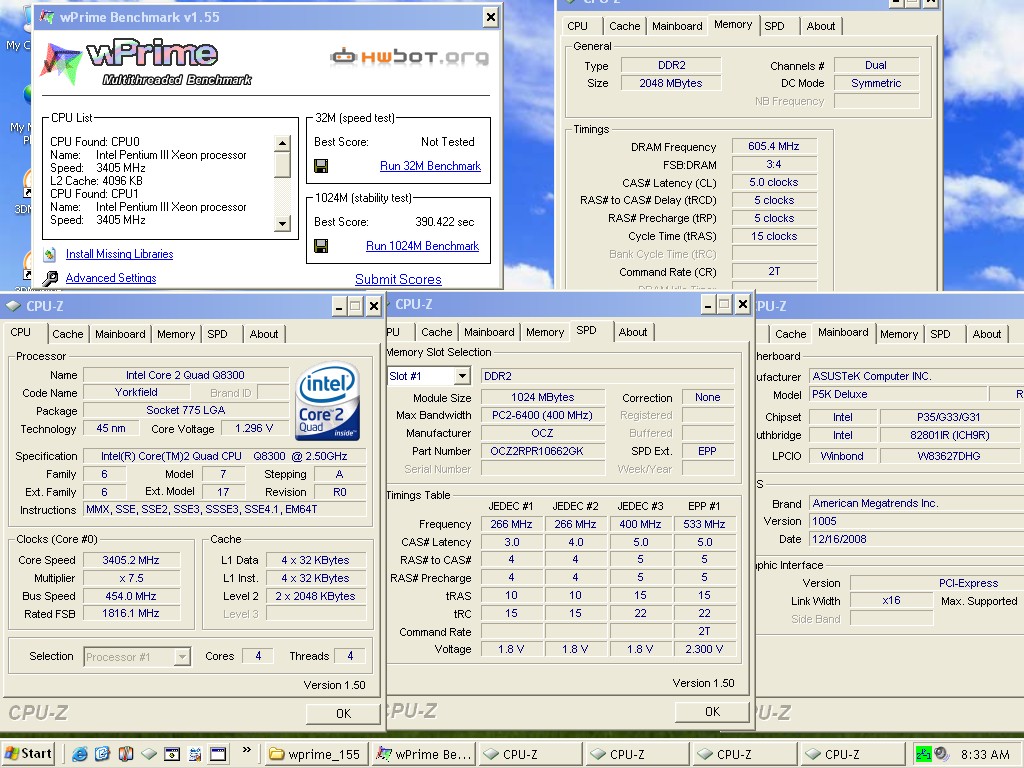Expand hidden quick launch items with the chevron
The width and height of the screenshot is (1024, 768).
(246, 750)
